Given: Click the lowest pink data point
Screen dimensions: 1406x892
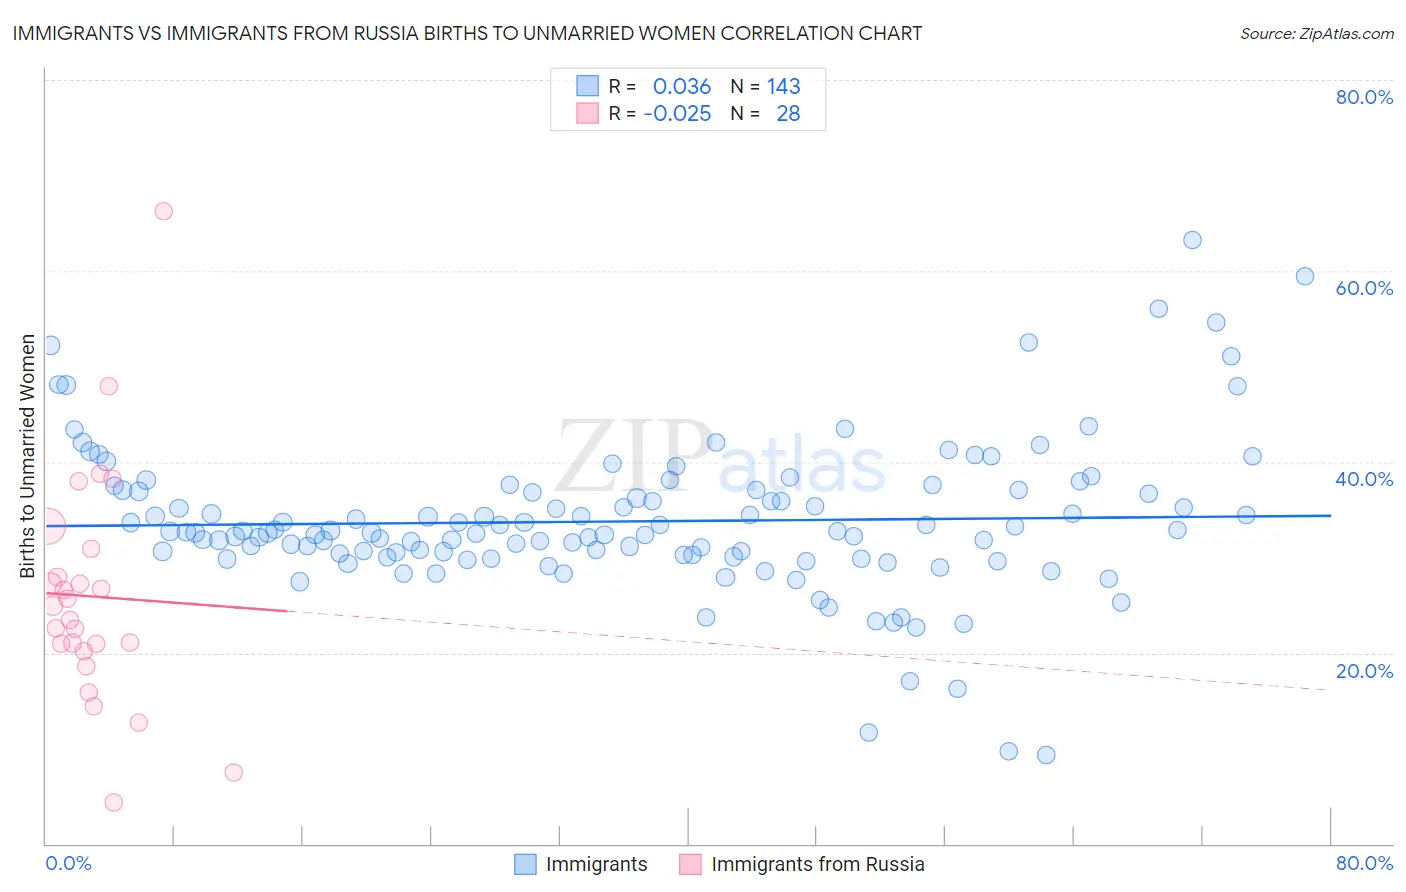Looking at the screenshot, I should coord(114,802).
